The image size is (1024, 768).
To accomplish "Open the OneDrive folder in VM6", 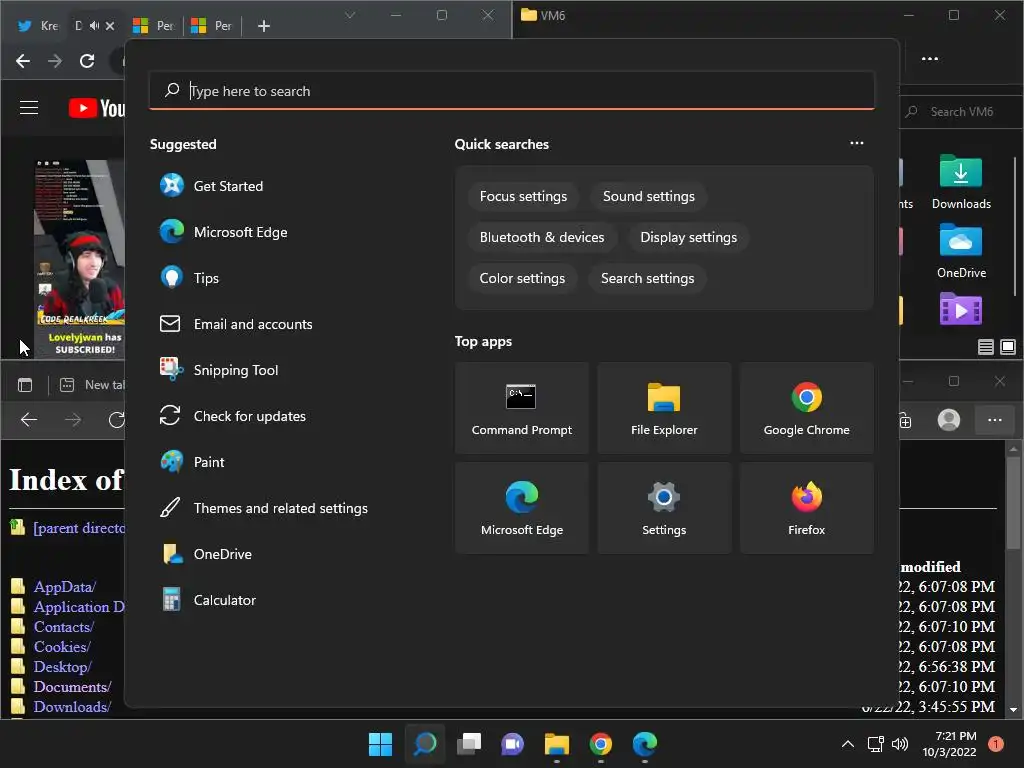I will (961, 251).
